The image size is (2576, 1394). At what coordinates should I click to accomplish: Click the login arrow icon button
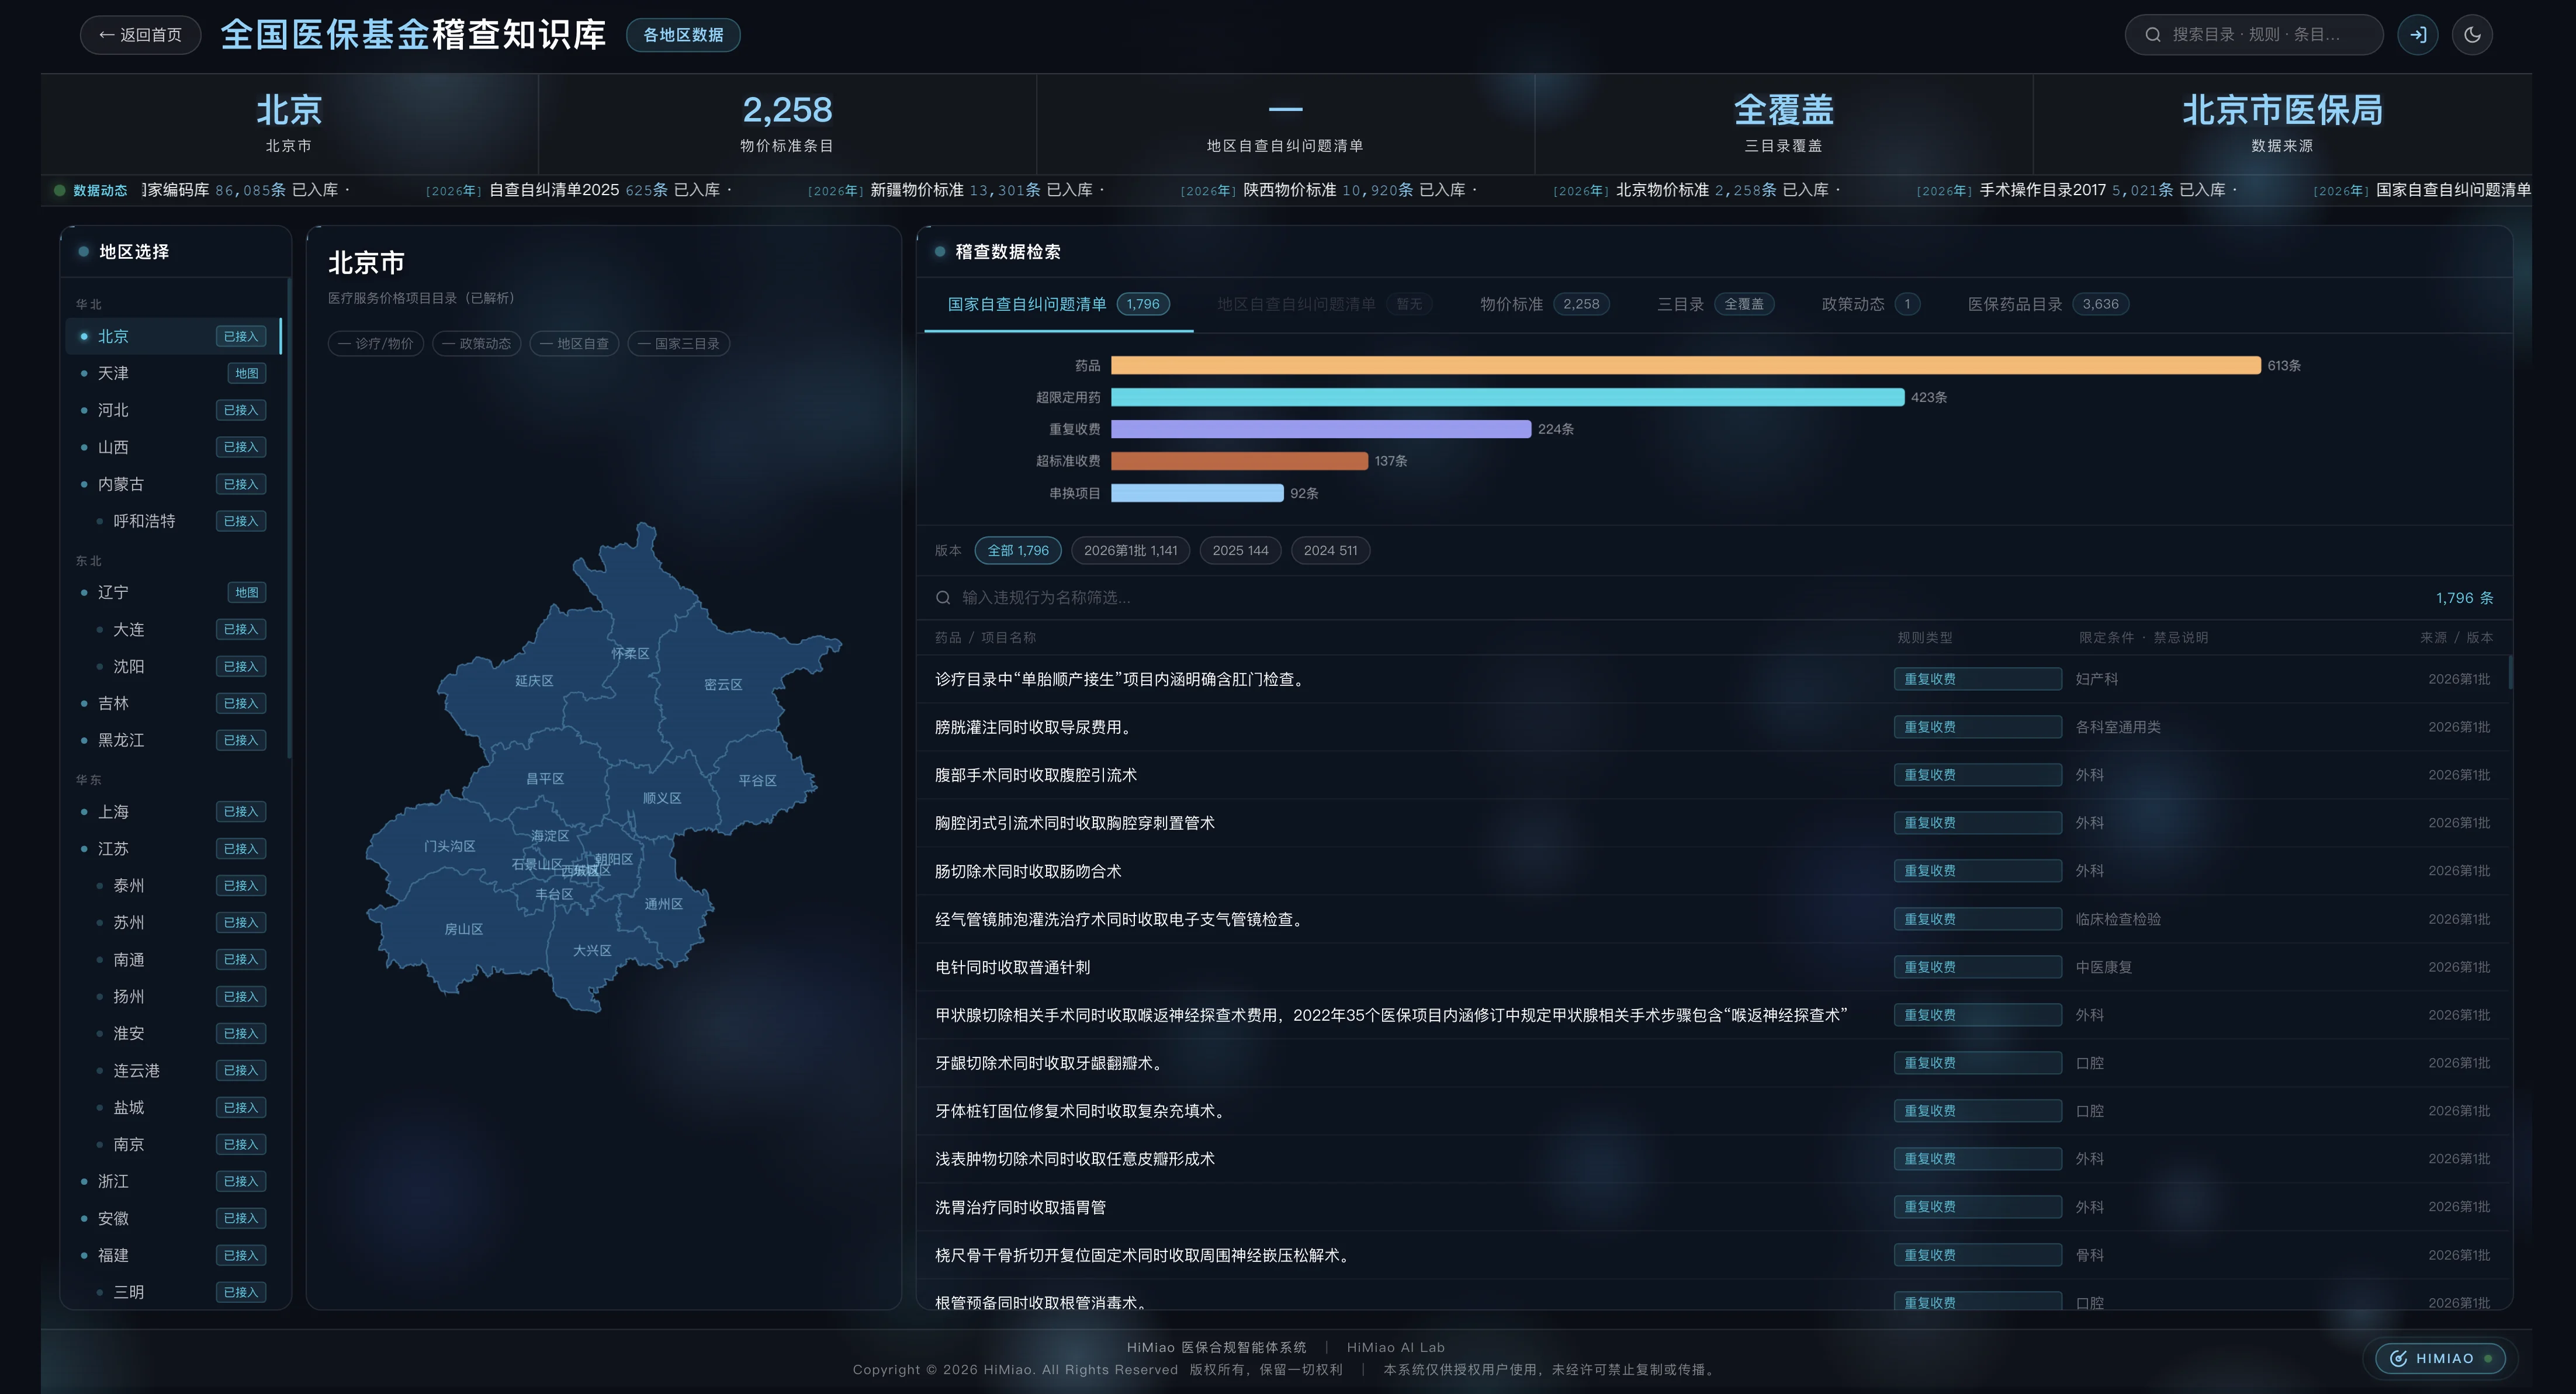tap(2418, 35)
